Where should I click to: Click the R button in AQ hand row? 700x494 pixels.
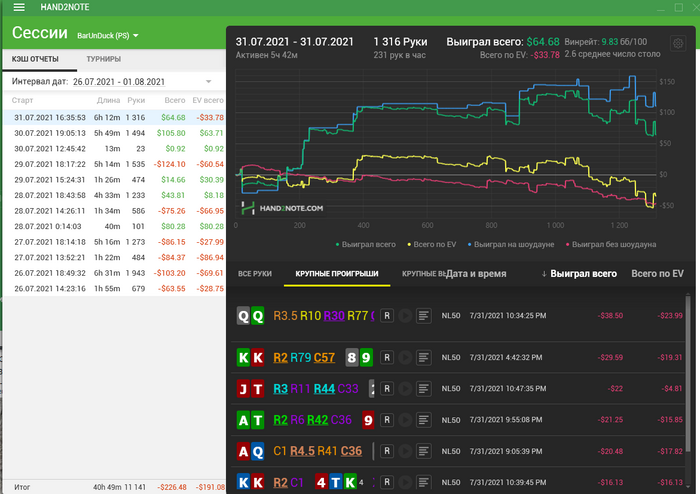tap(387, 451)
